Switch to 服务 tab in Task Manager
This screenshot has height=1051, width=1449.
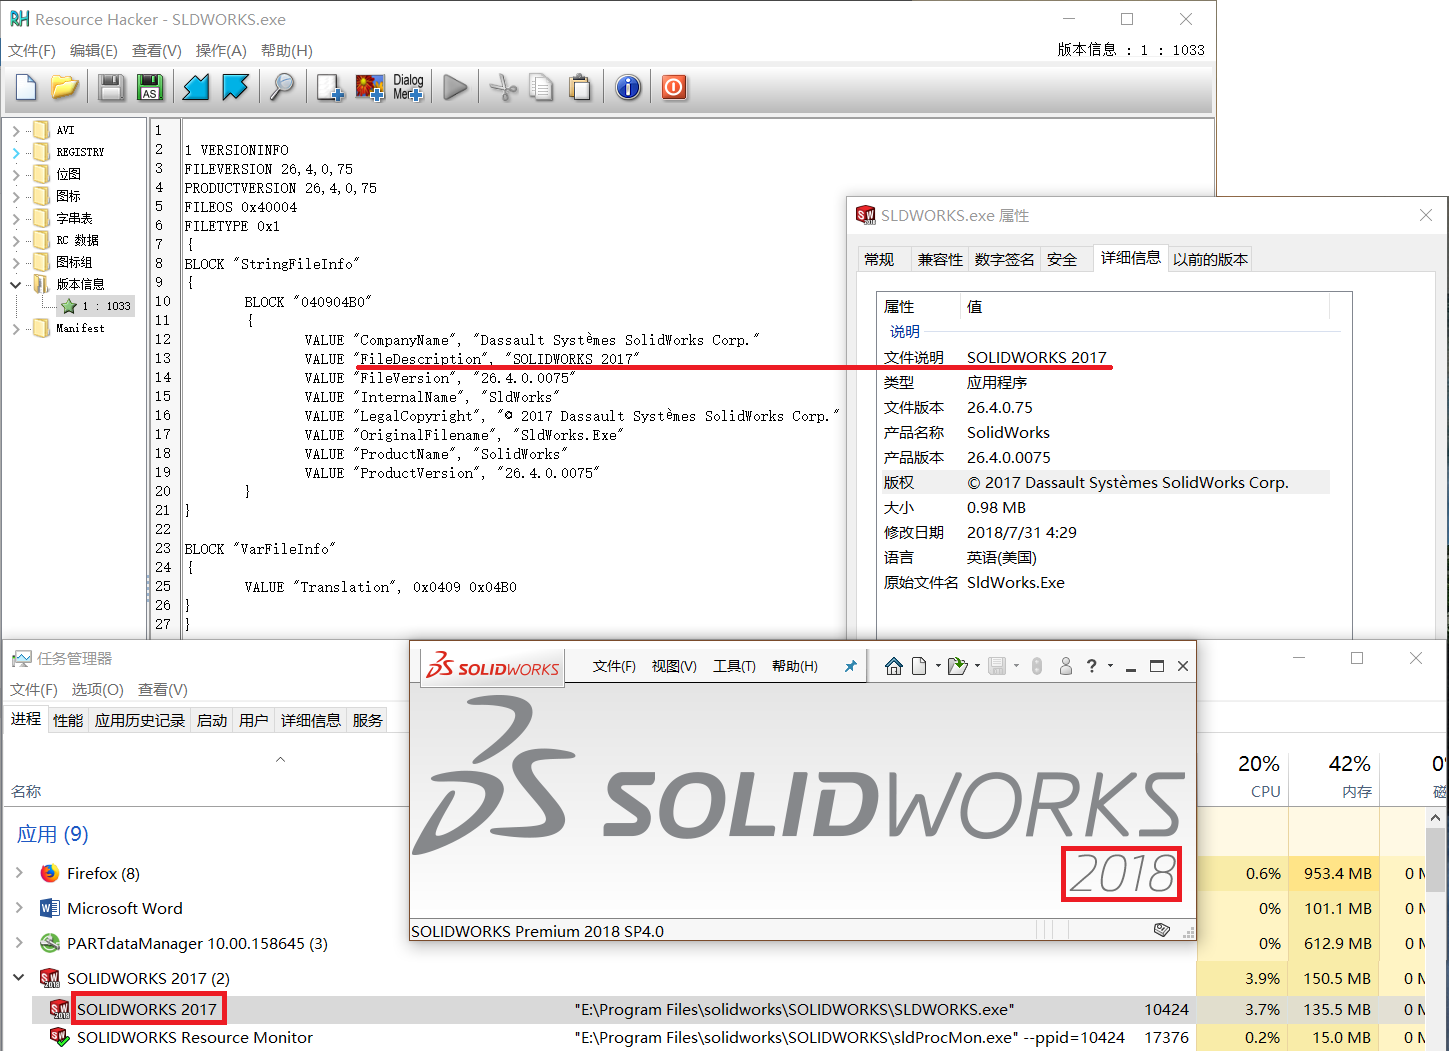pyautogui.click(x=368, y=720)
